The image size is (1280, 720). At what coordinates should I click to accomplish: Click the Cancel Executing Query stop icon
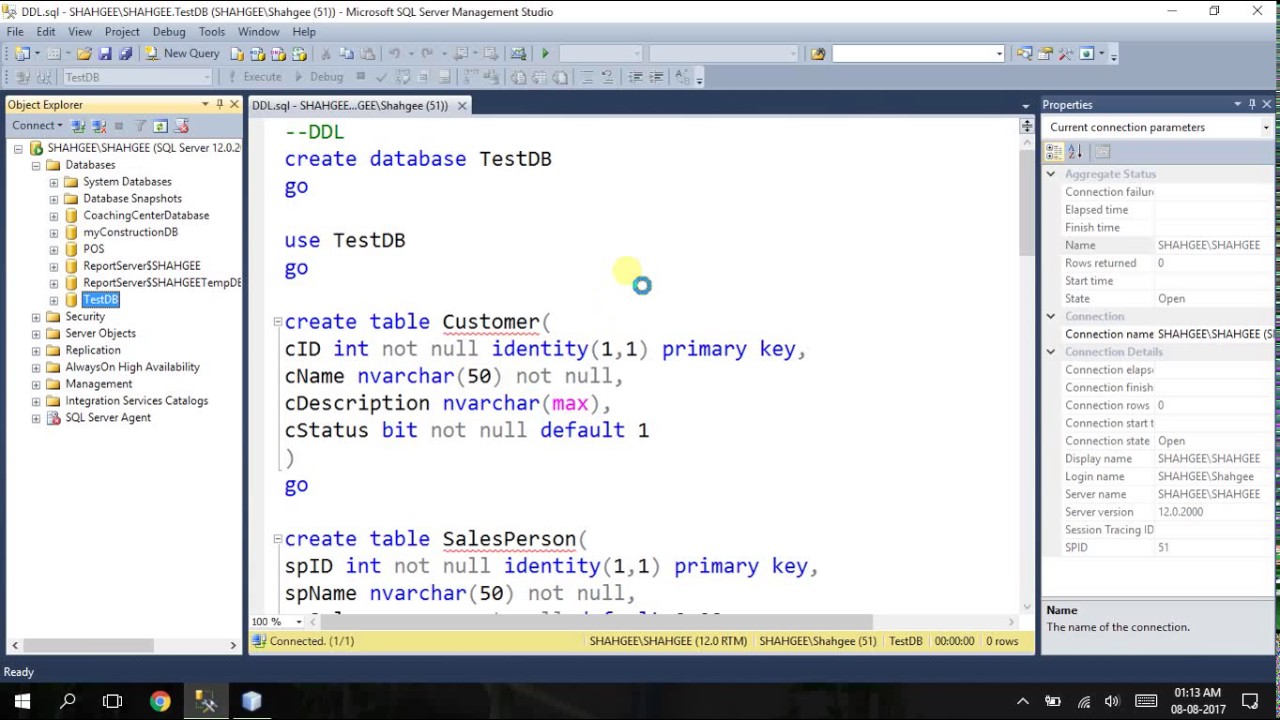361,77
